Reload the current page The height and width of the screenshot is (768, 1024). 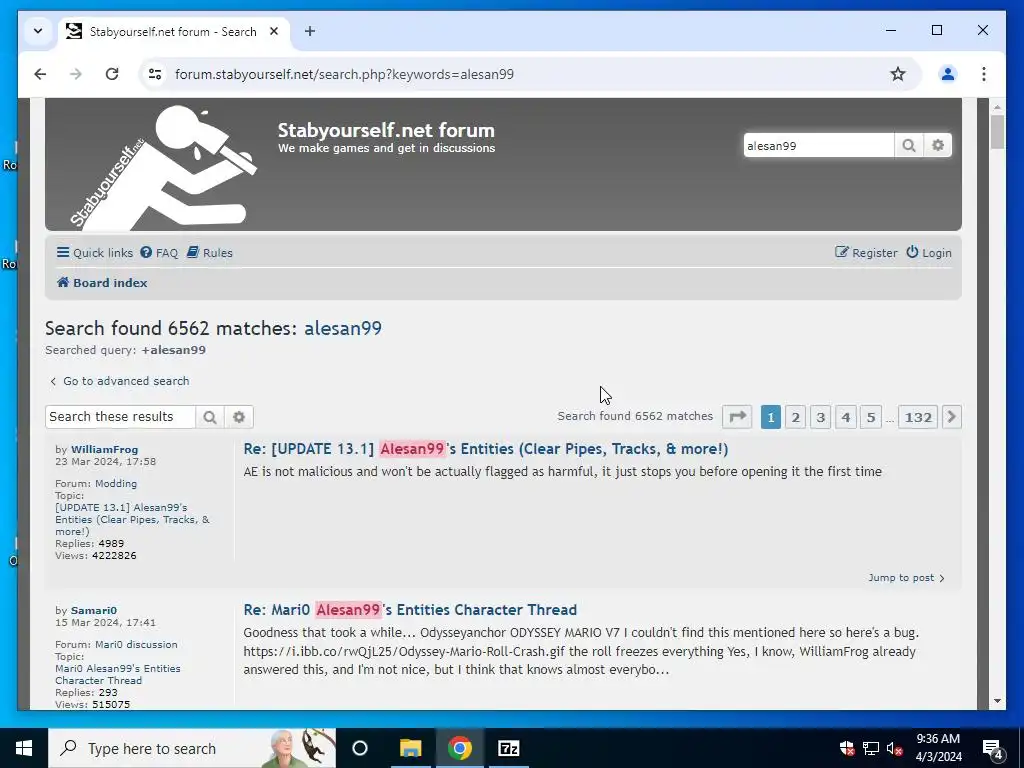[112, 74]
